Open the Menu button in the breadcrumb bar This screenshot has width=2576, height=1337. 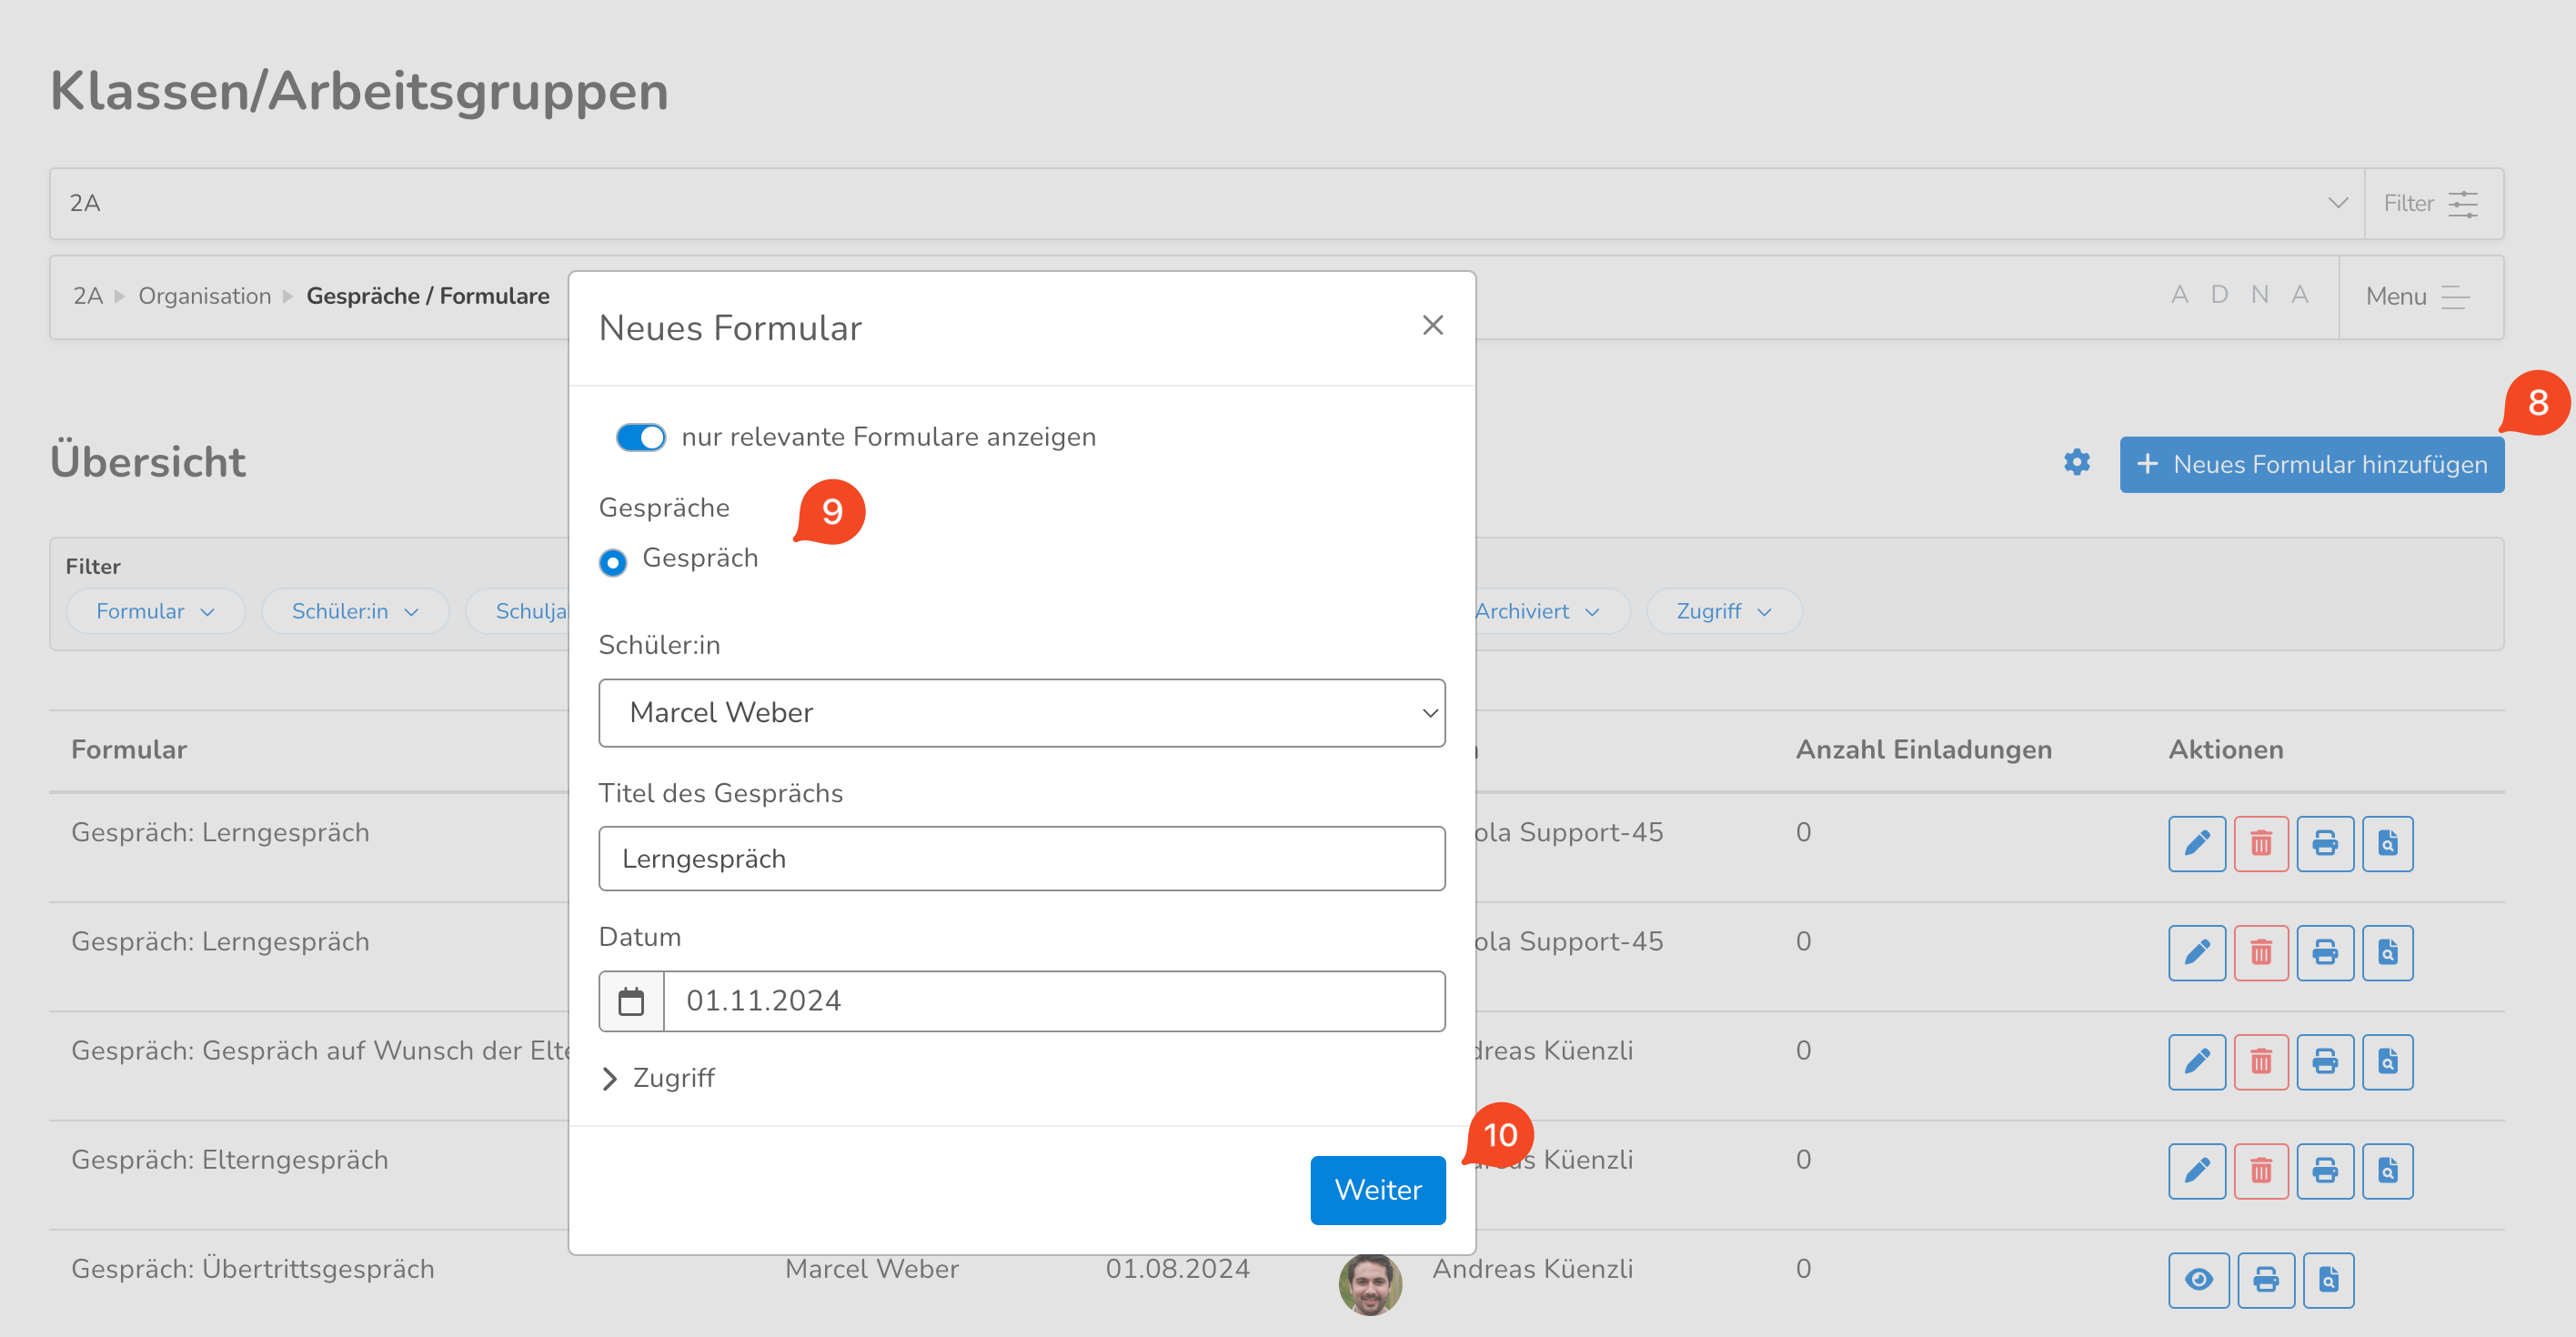pyautogui.click(x=2418, y=297)
